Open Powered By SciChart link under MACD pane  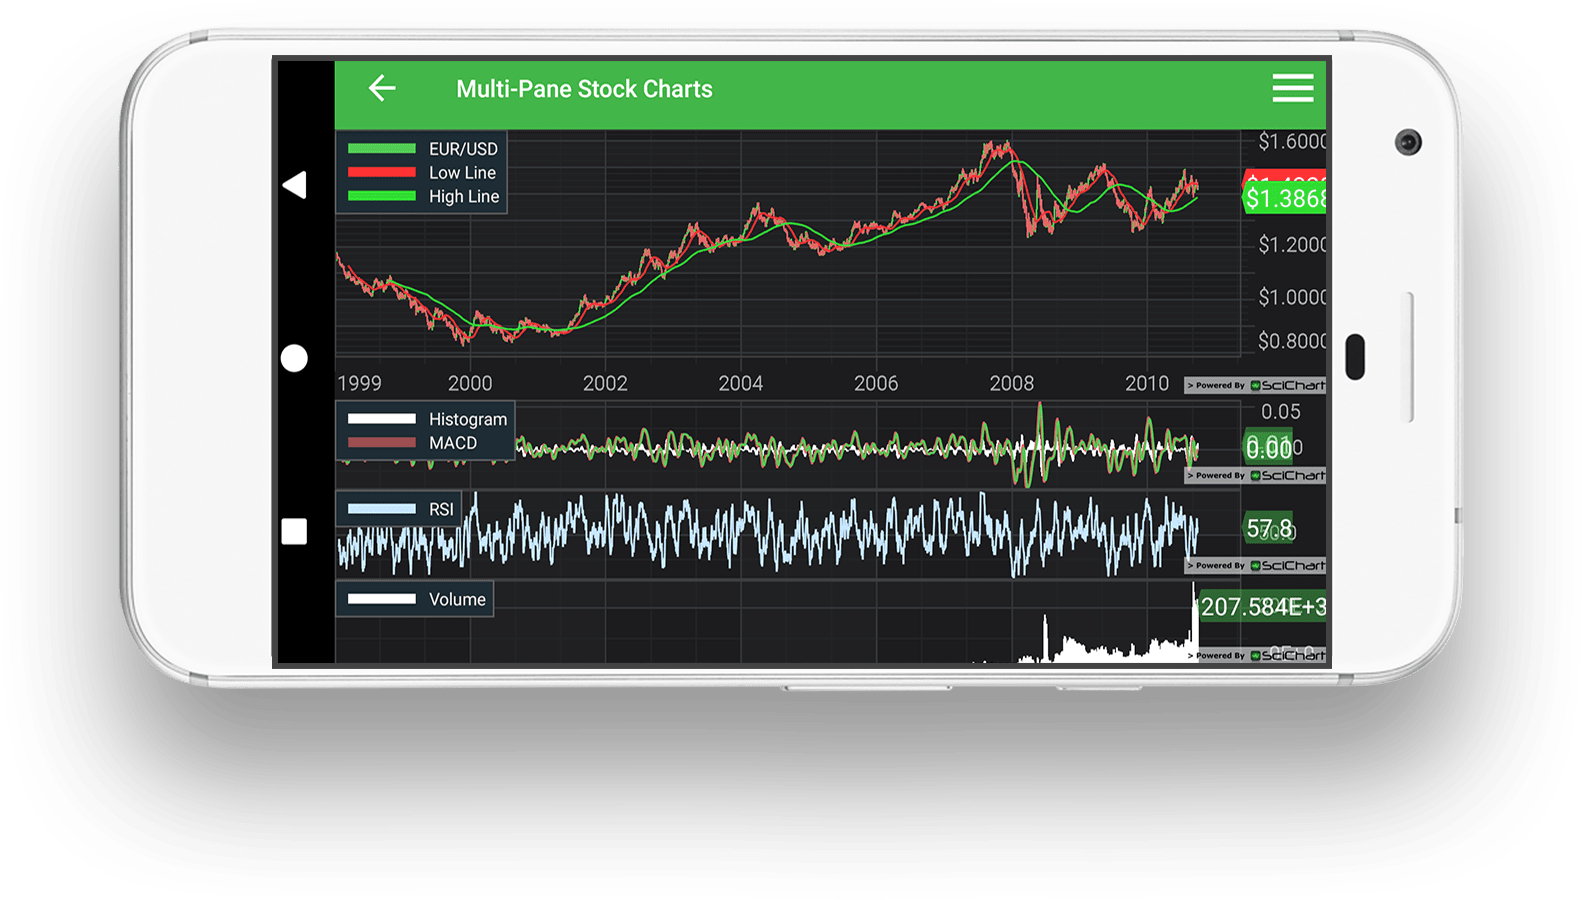tap(1255, 475)
